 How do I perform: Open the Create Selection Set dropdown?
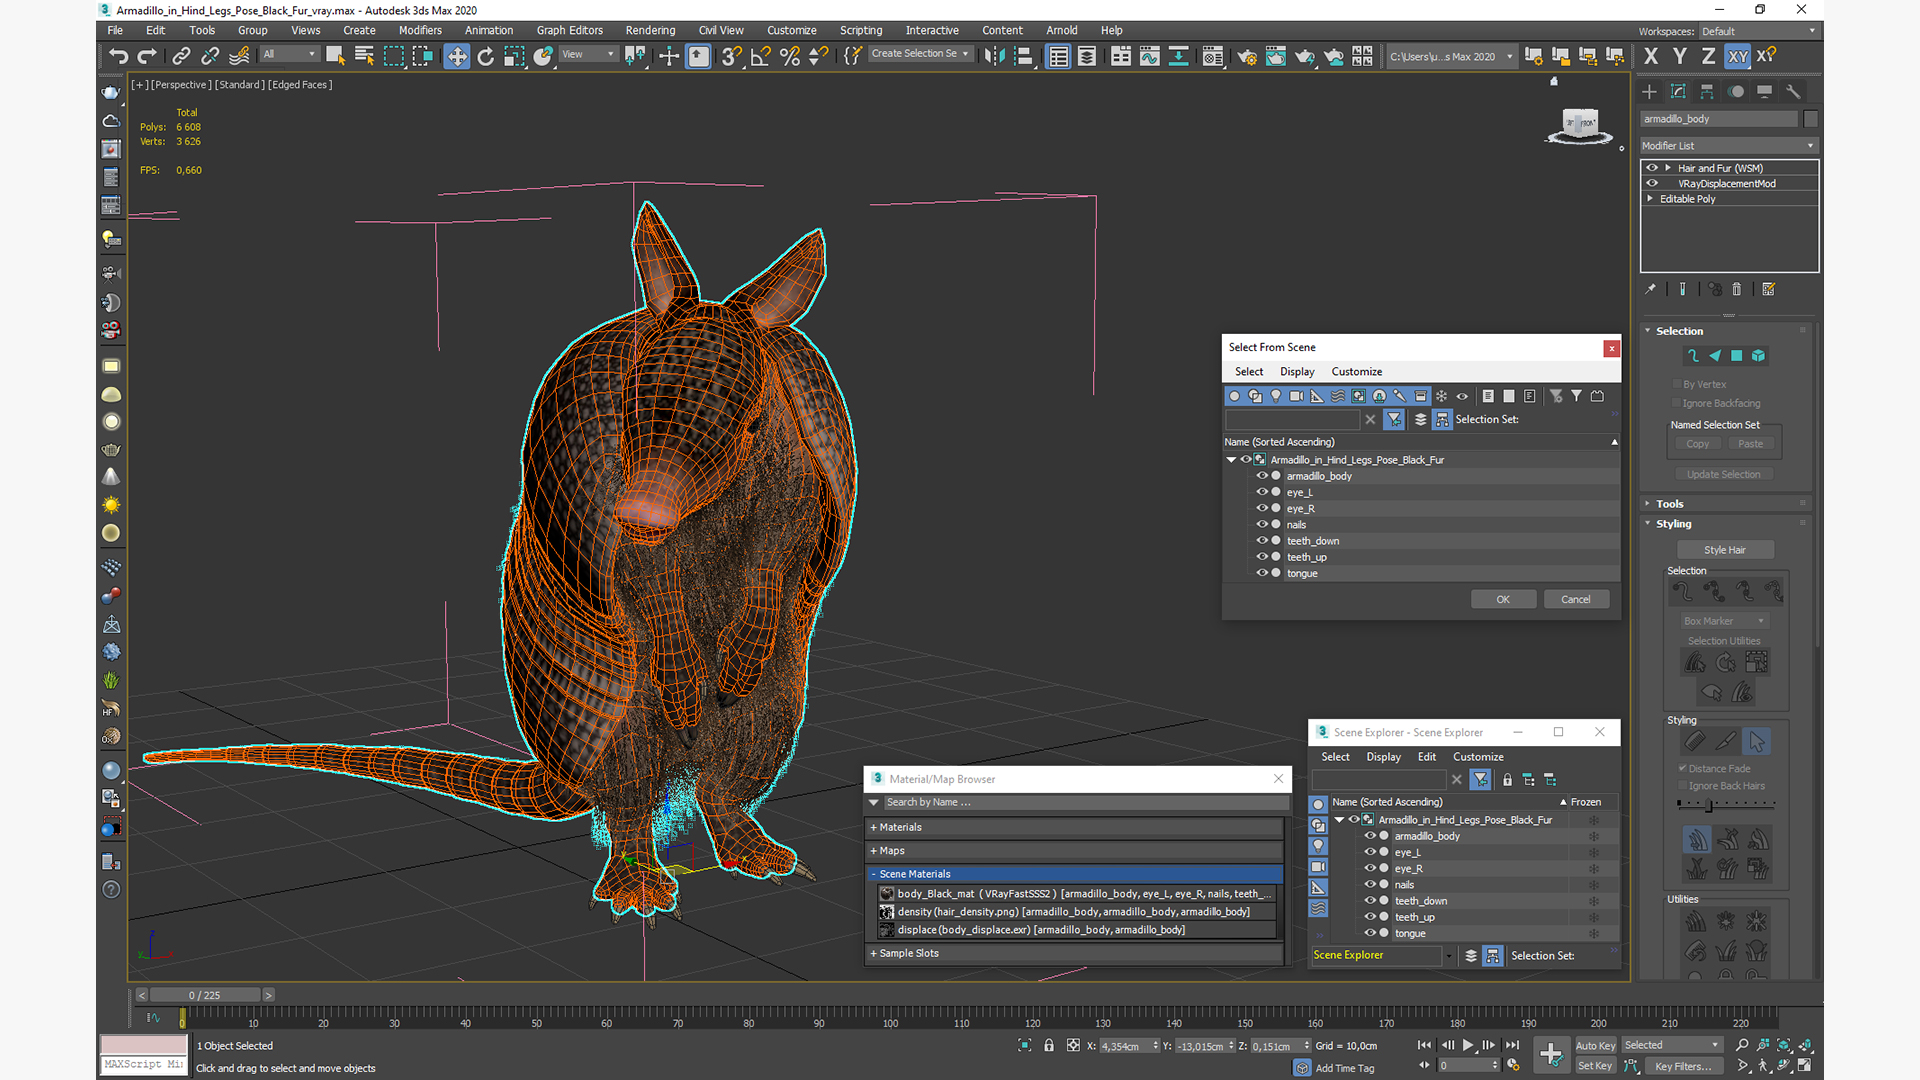[x=920, y=54]
